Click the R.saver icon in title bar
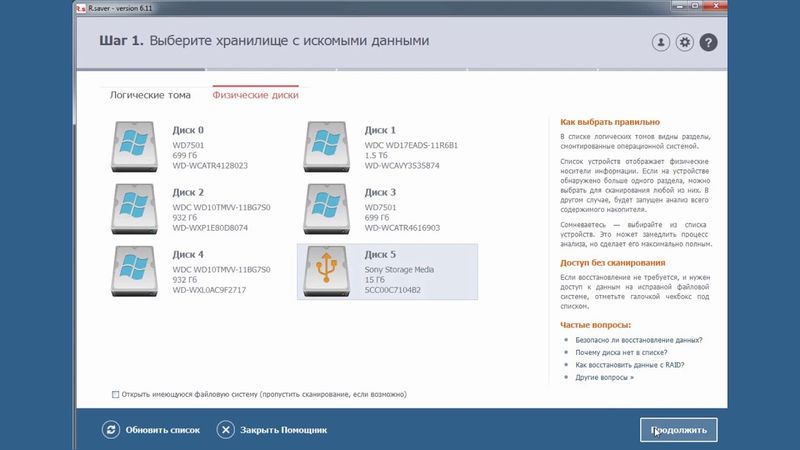800x450 pixels. click(x=81, y=8)
